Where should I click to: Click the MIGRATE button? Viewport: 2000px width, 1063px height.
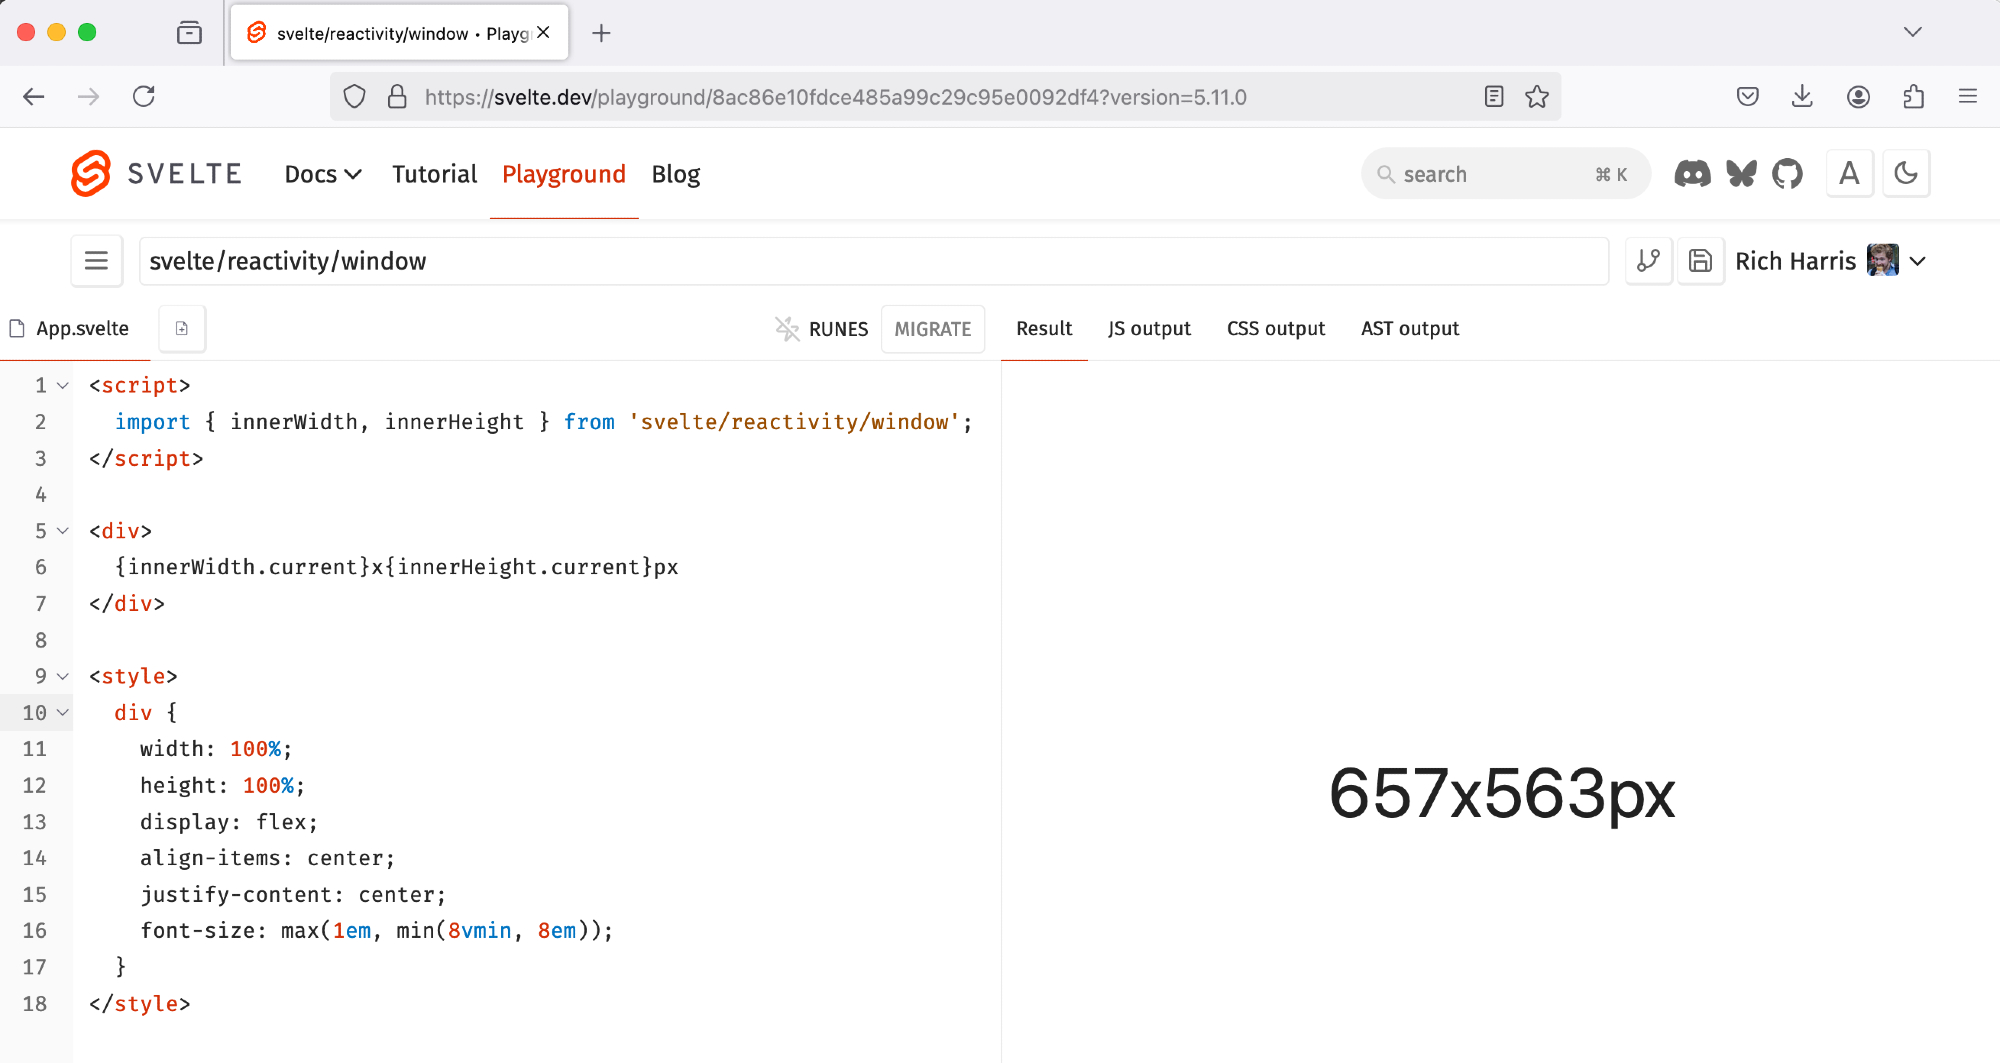pyautogui.click(x=932, y=329)
